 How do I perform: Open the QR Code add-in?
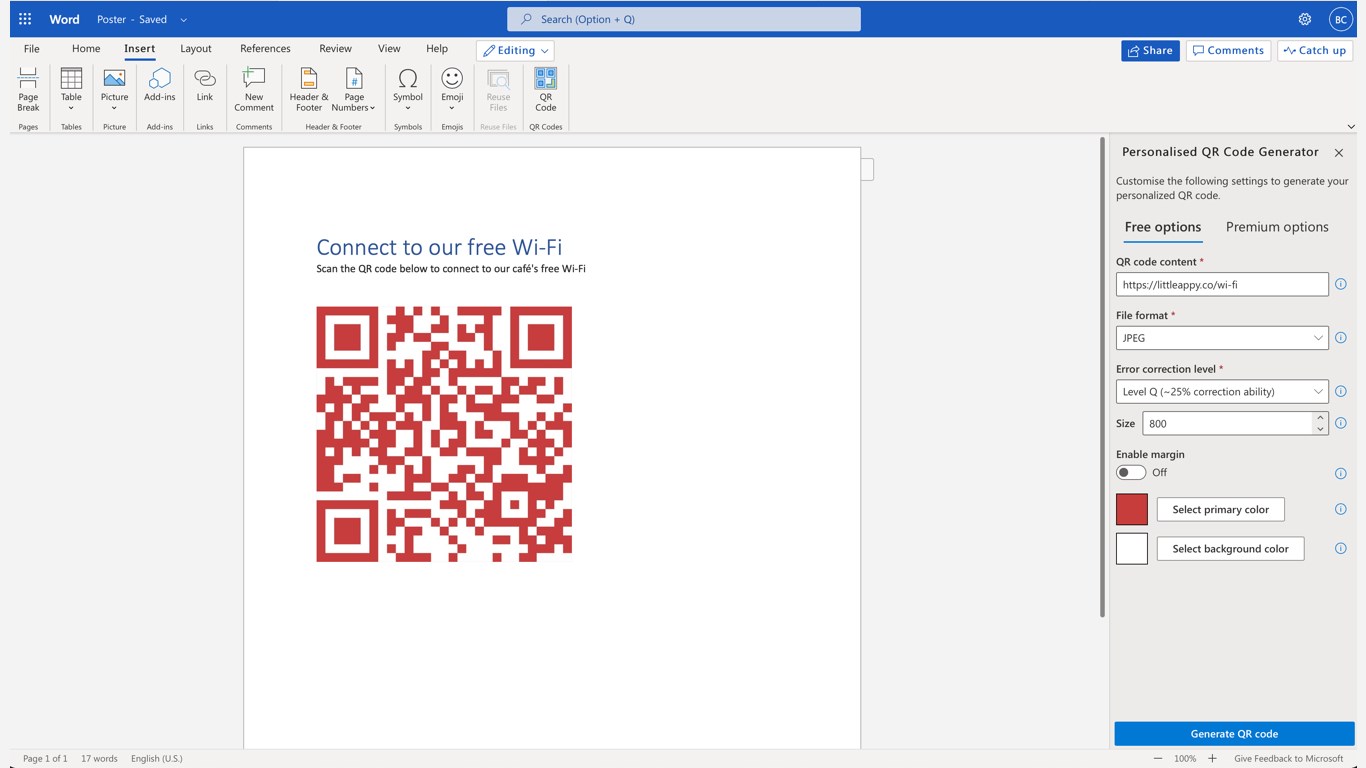coord(545,90)
